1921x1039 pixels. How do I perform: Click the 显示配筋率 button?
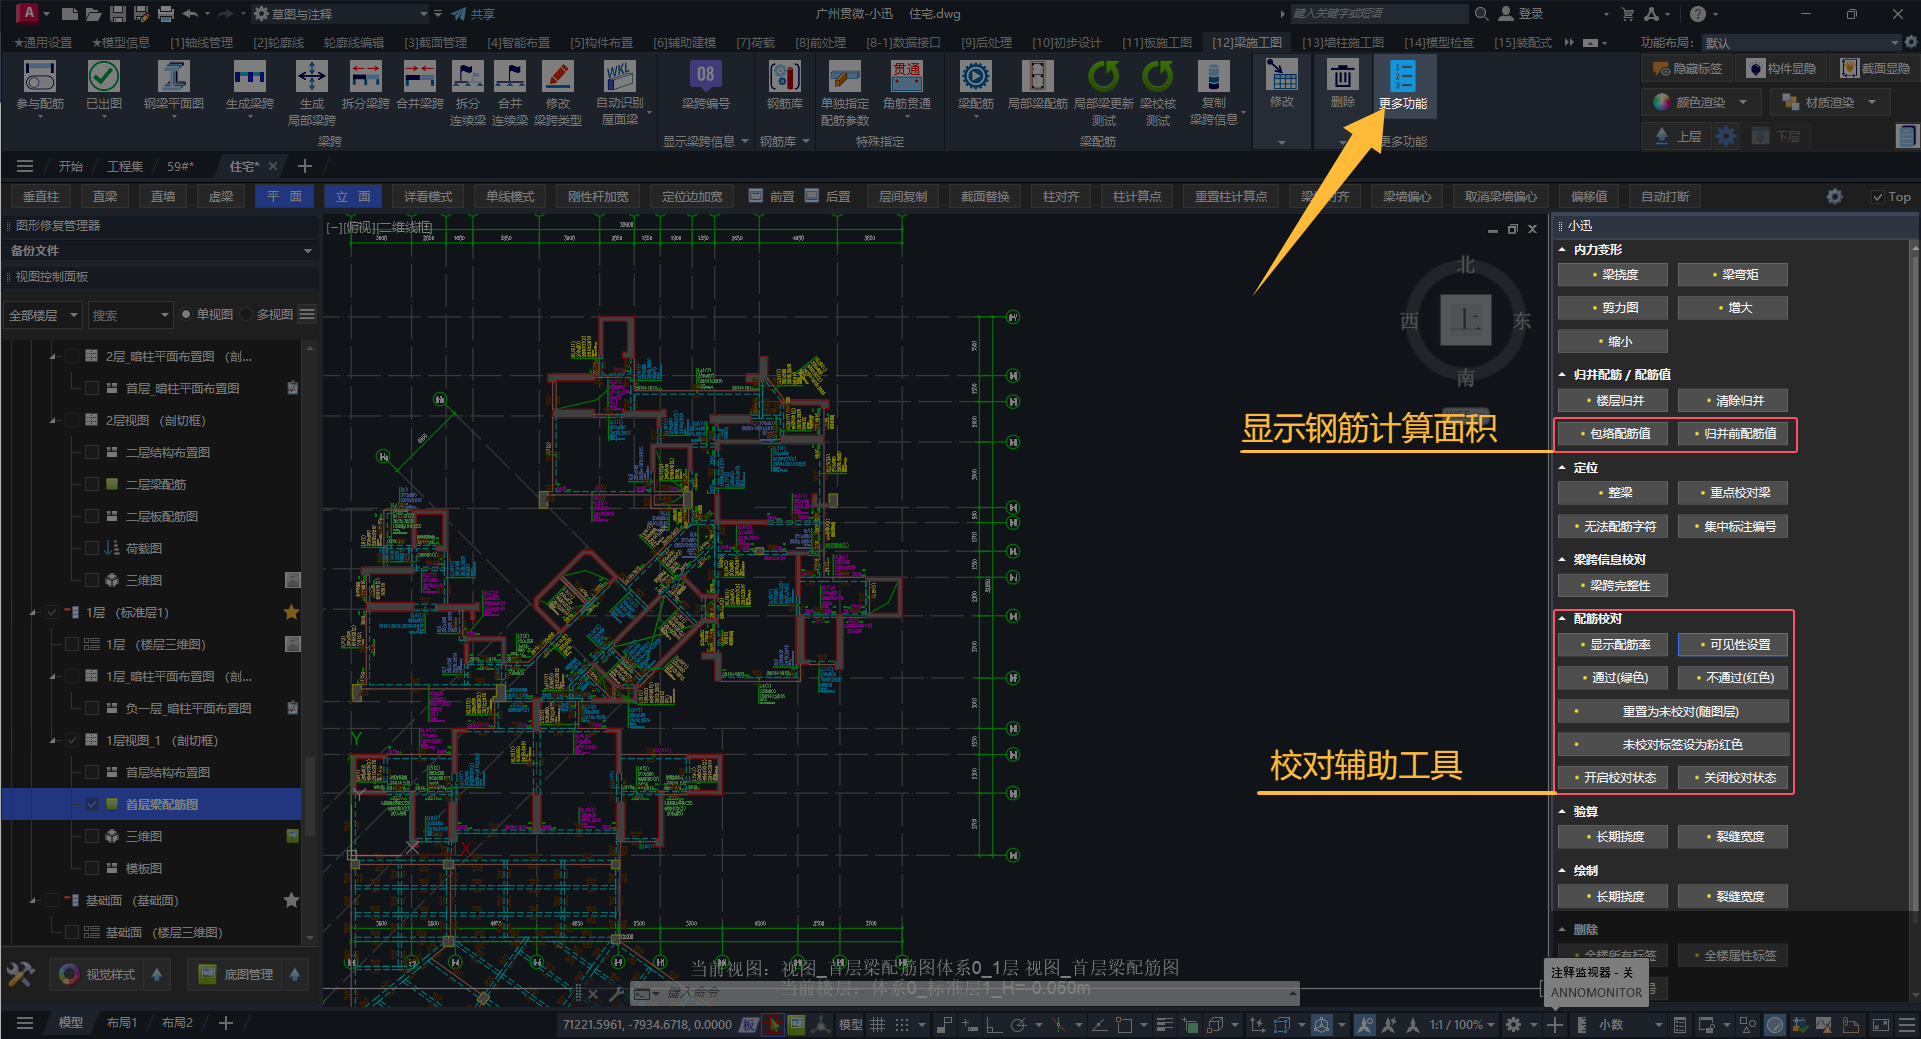click(x=1612, y=645)
